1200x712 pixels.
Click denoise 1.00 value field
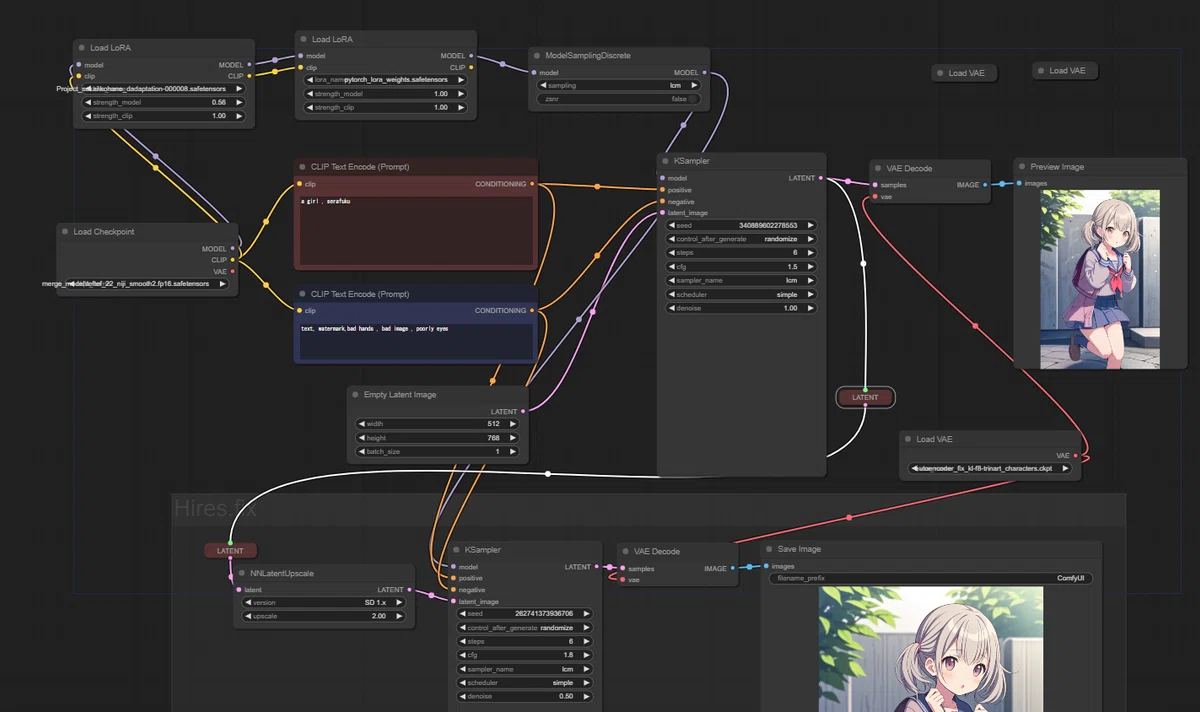point(741,308)
